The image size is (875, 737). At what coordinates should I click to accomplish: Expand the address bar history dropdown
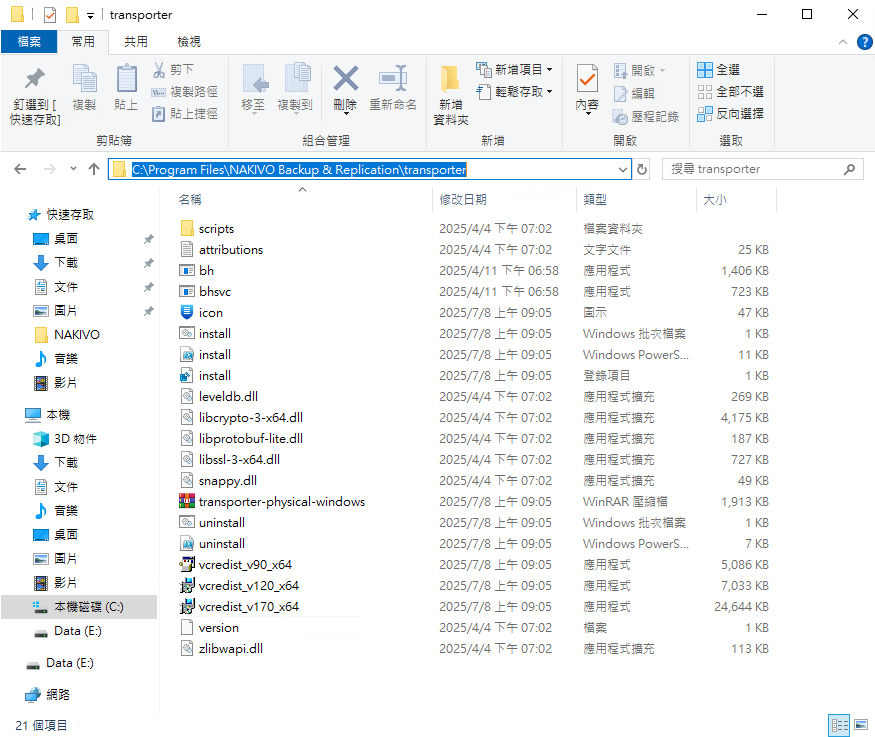tap(623, 170)
